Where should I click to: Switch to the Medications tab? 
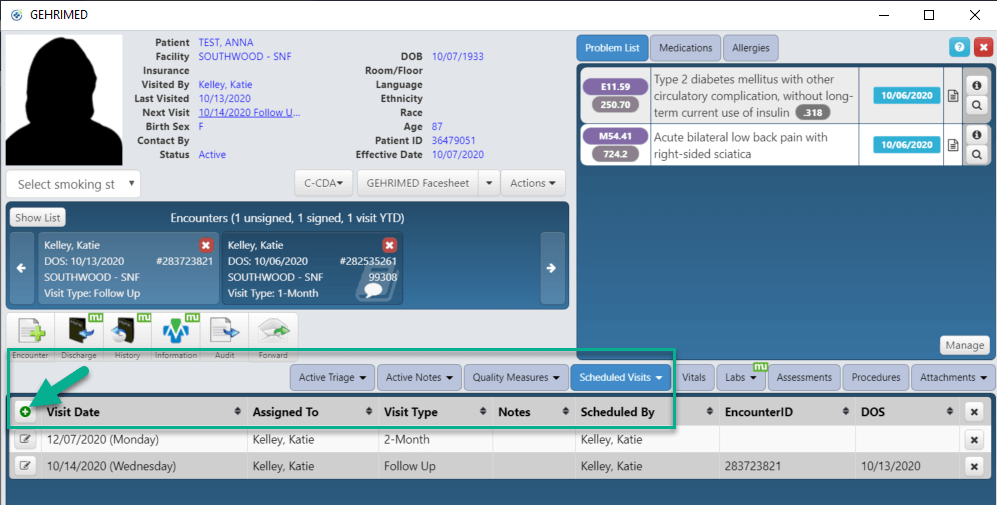coord(685,48)
